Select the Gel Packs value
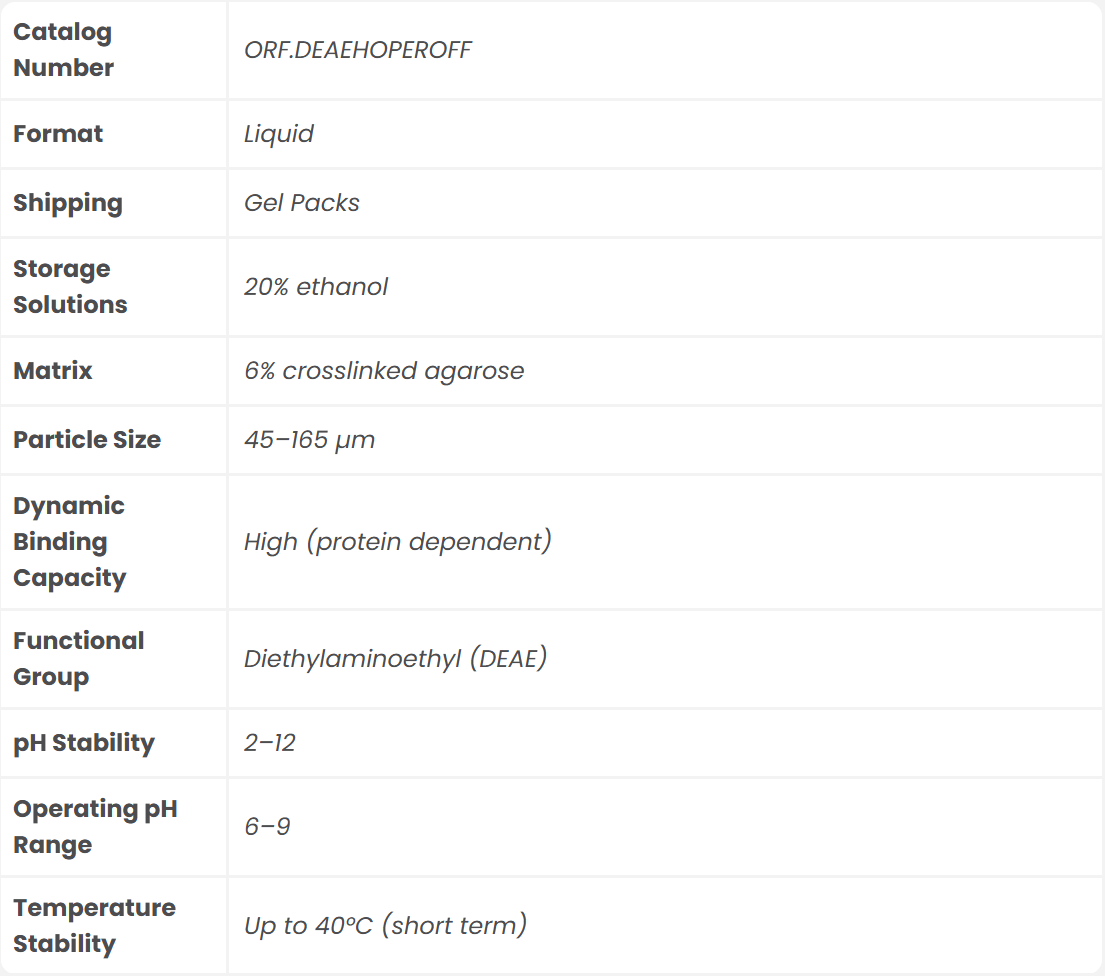Screen dimensions: 1105x976 (302, 203)
